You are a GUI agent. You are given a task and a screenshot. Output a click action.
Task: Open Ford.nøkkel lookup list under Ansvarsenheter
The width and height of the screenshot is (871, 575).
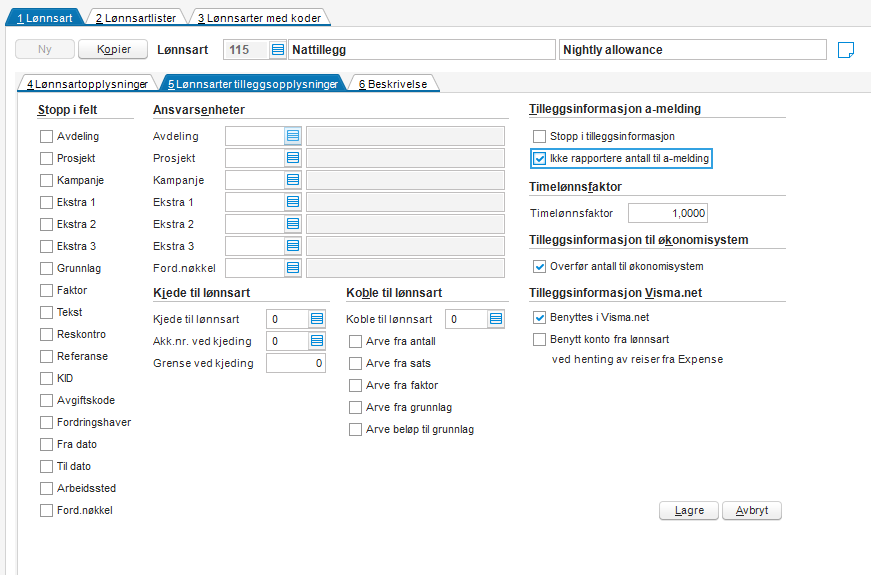pyautogui.click(x=293, y=268)
